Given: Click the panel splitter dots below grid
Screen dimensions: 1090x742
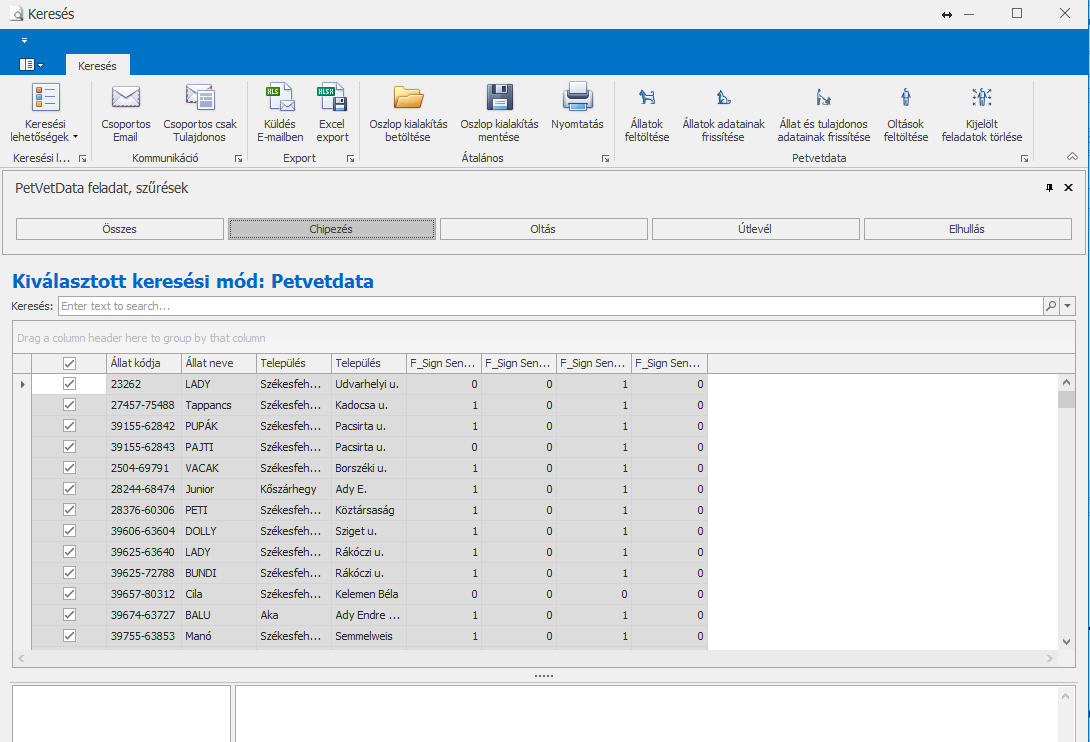Looking at the screenshot, I should coord(544,675).
